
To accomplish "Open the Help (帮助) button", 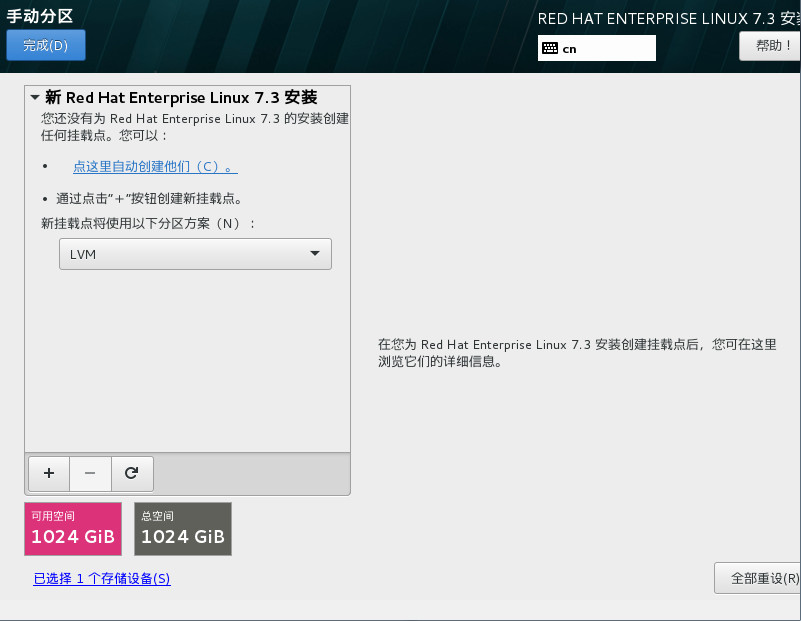I will tap(770, 46).
